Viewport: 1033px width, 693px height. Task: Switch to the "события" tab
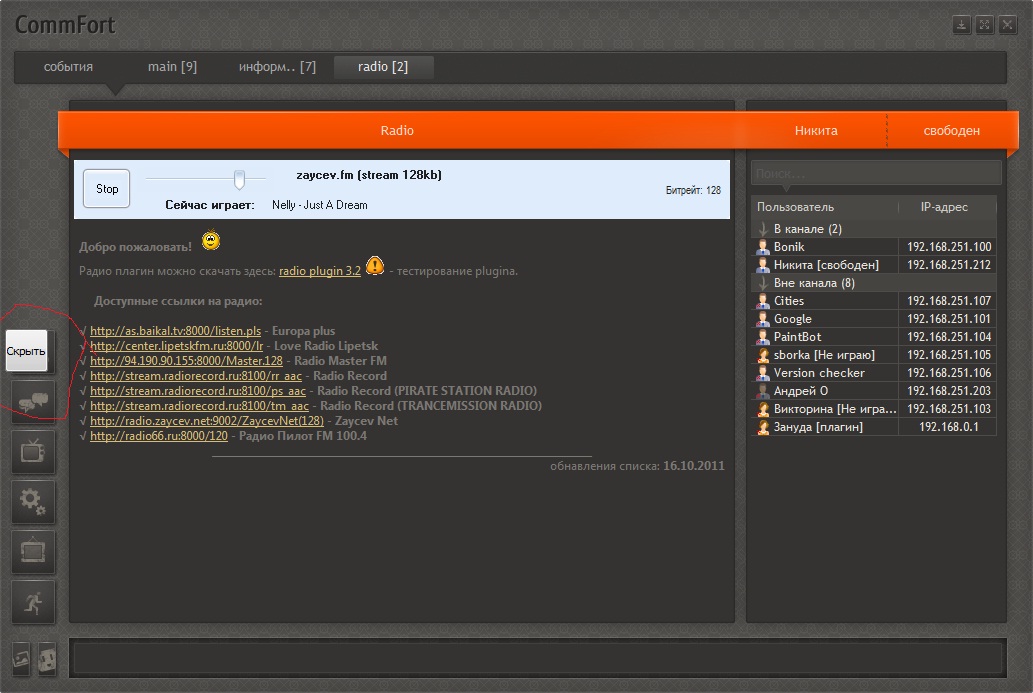(x=68, y=67)
